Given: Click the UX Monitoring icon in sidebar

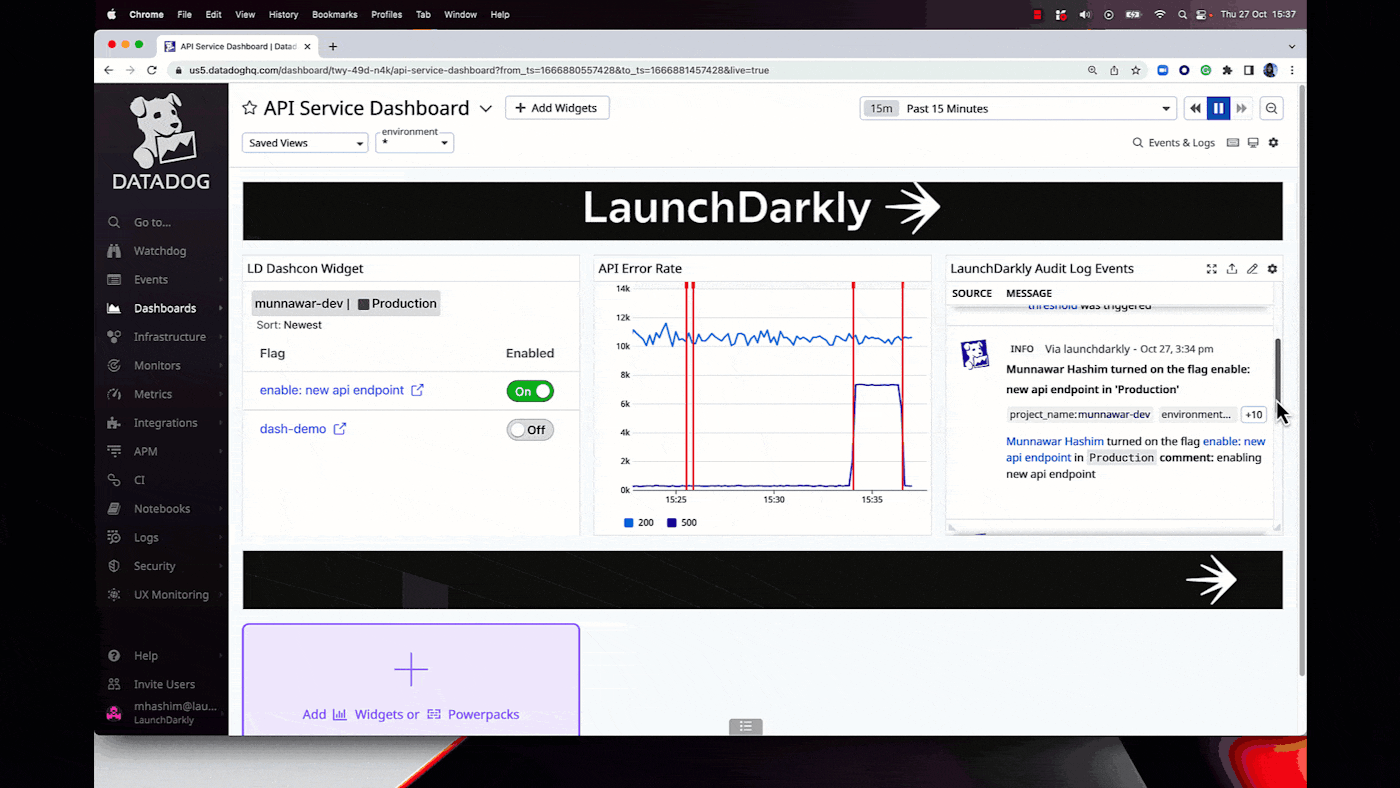Looking at the screenshot, I should coord(114,595).
